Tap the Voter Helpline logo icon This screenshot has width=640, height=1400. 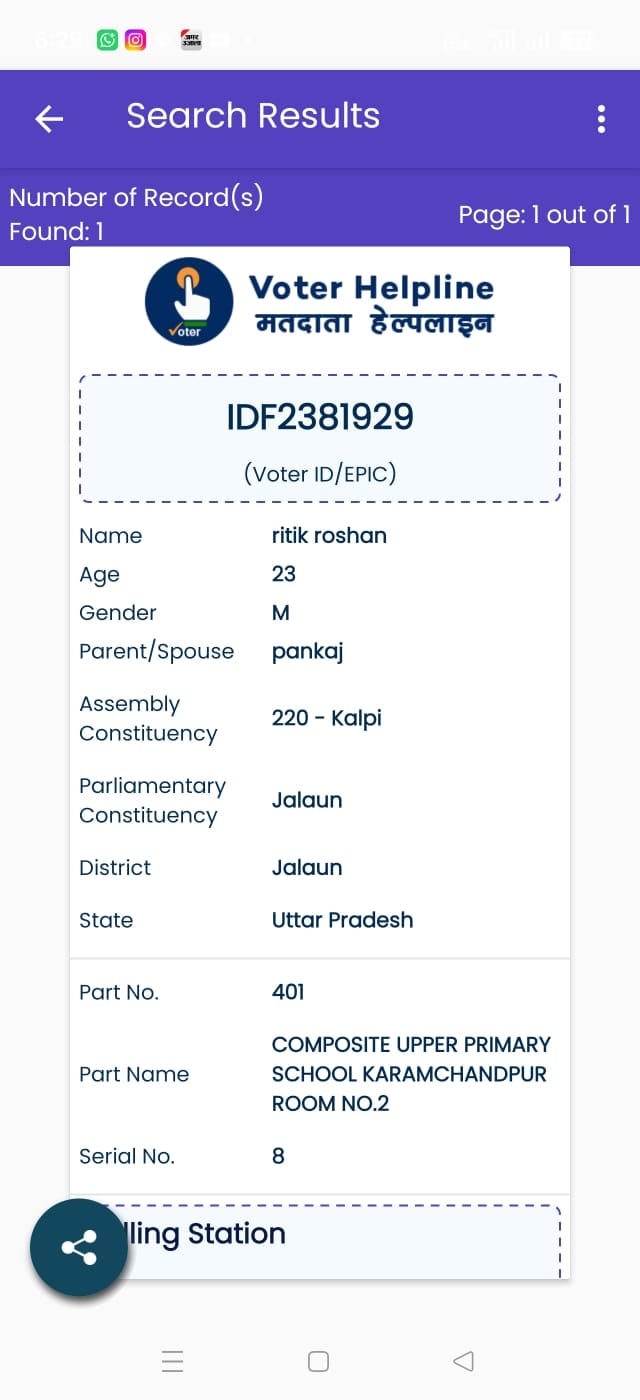[189, 301]
